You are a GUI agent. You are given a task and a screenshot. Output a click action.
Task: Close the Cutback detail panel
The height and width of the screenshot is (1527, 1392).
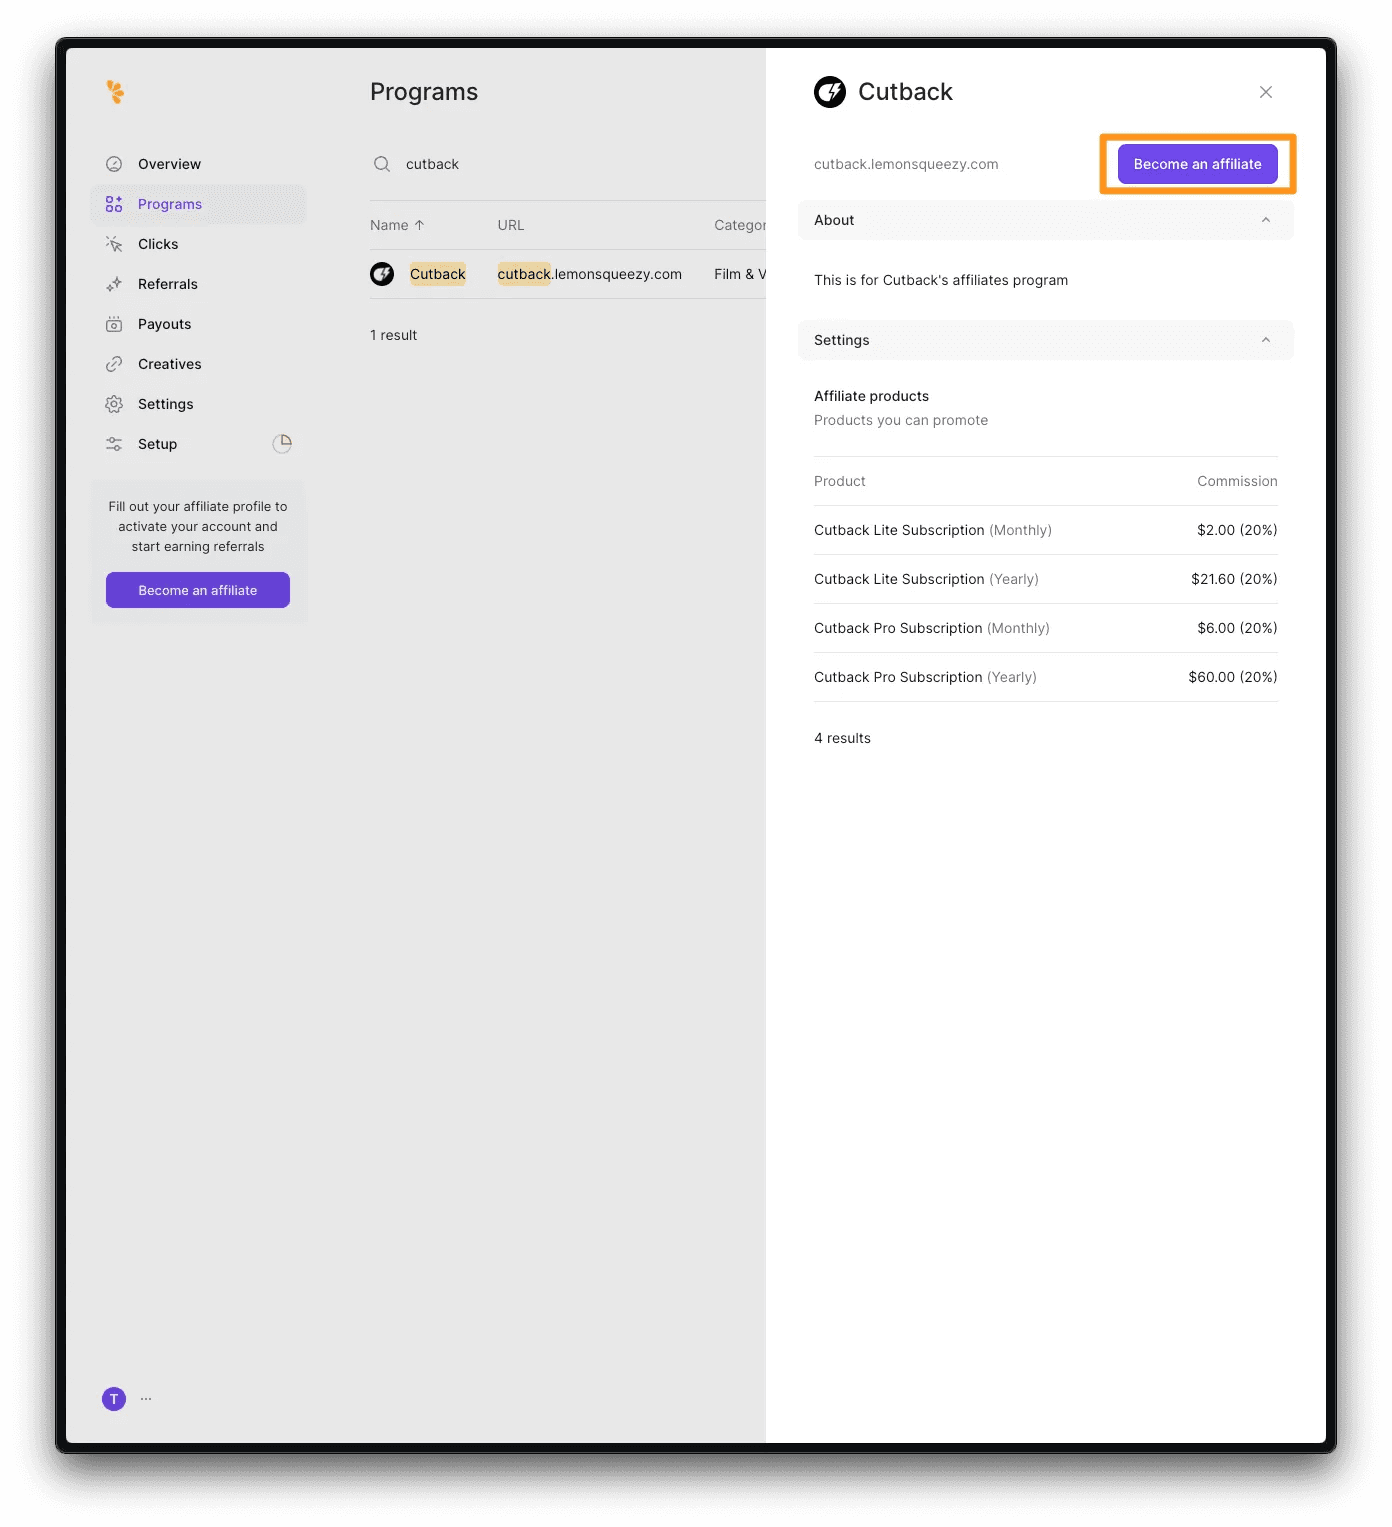[1266, 92]
